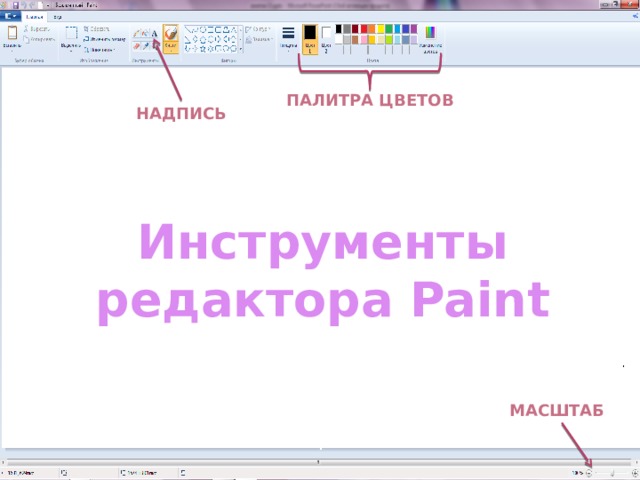Click the horizontal scrollbar below the canvas

pyautogui.click(x=319, y=462)
